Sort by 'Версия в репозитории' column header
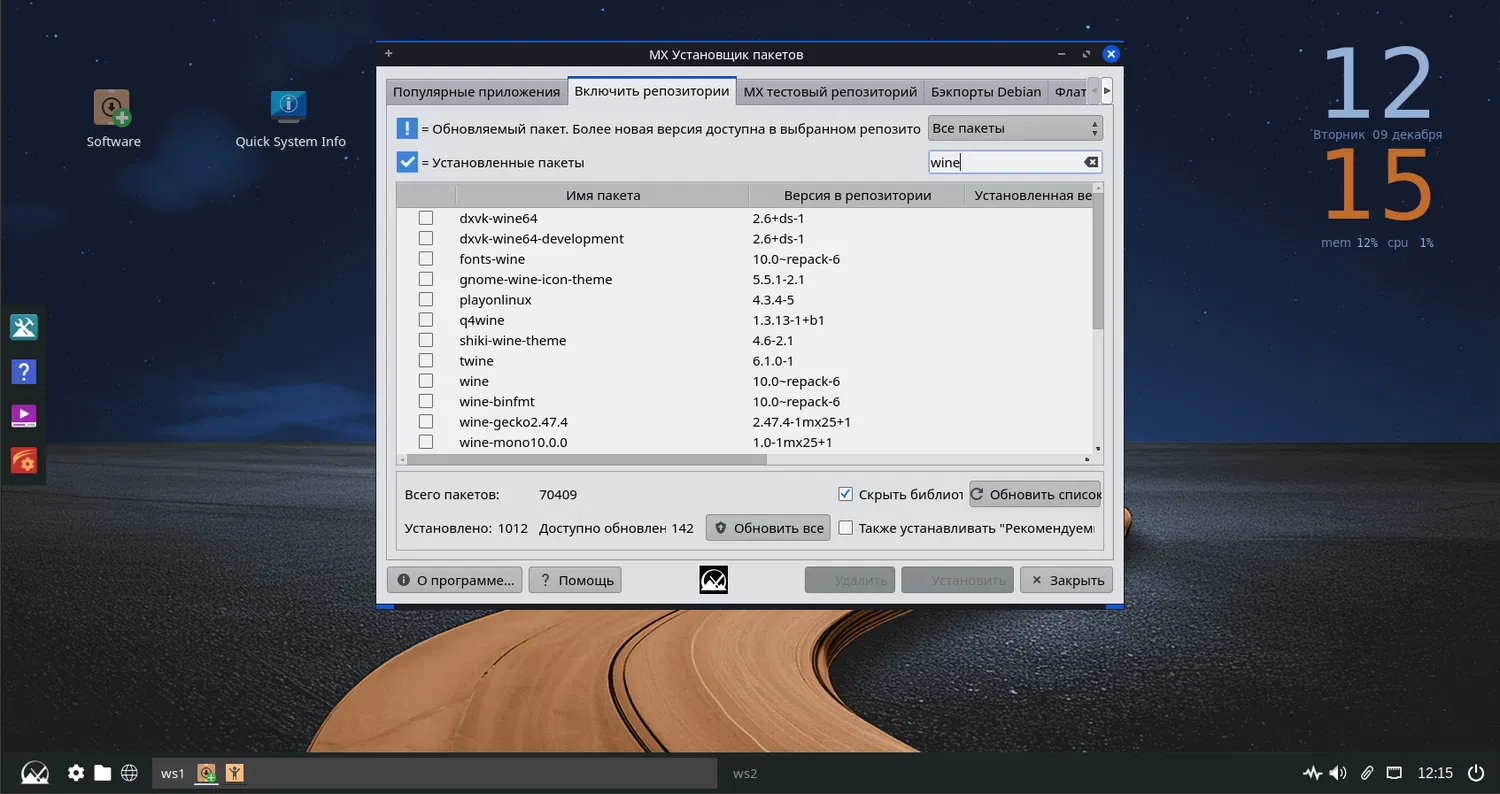The width and height of the screenshot is (1500, 794). [x=857, y=195]
